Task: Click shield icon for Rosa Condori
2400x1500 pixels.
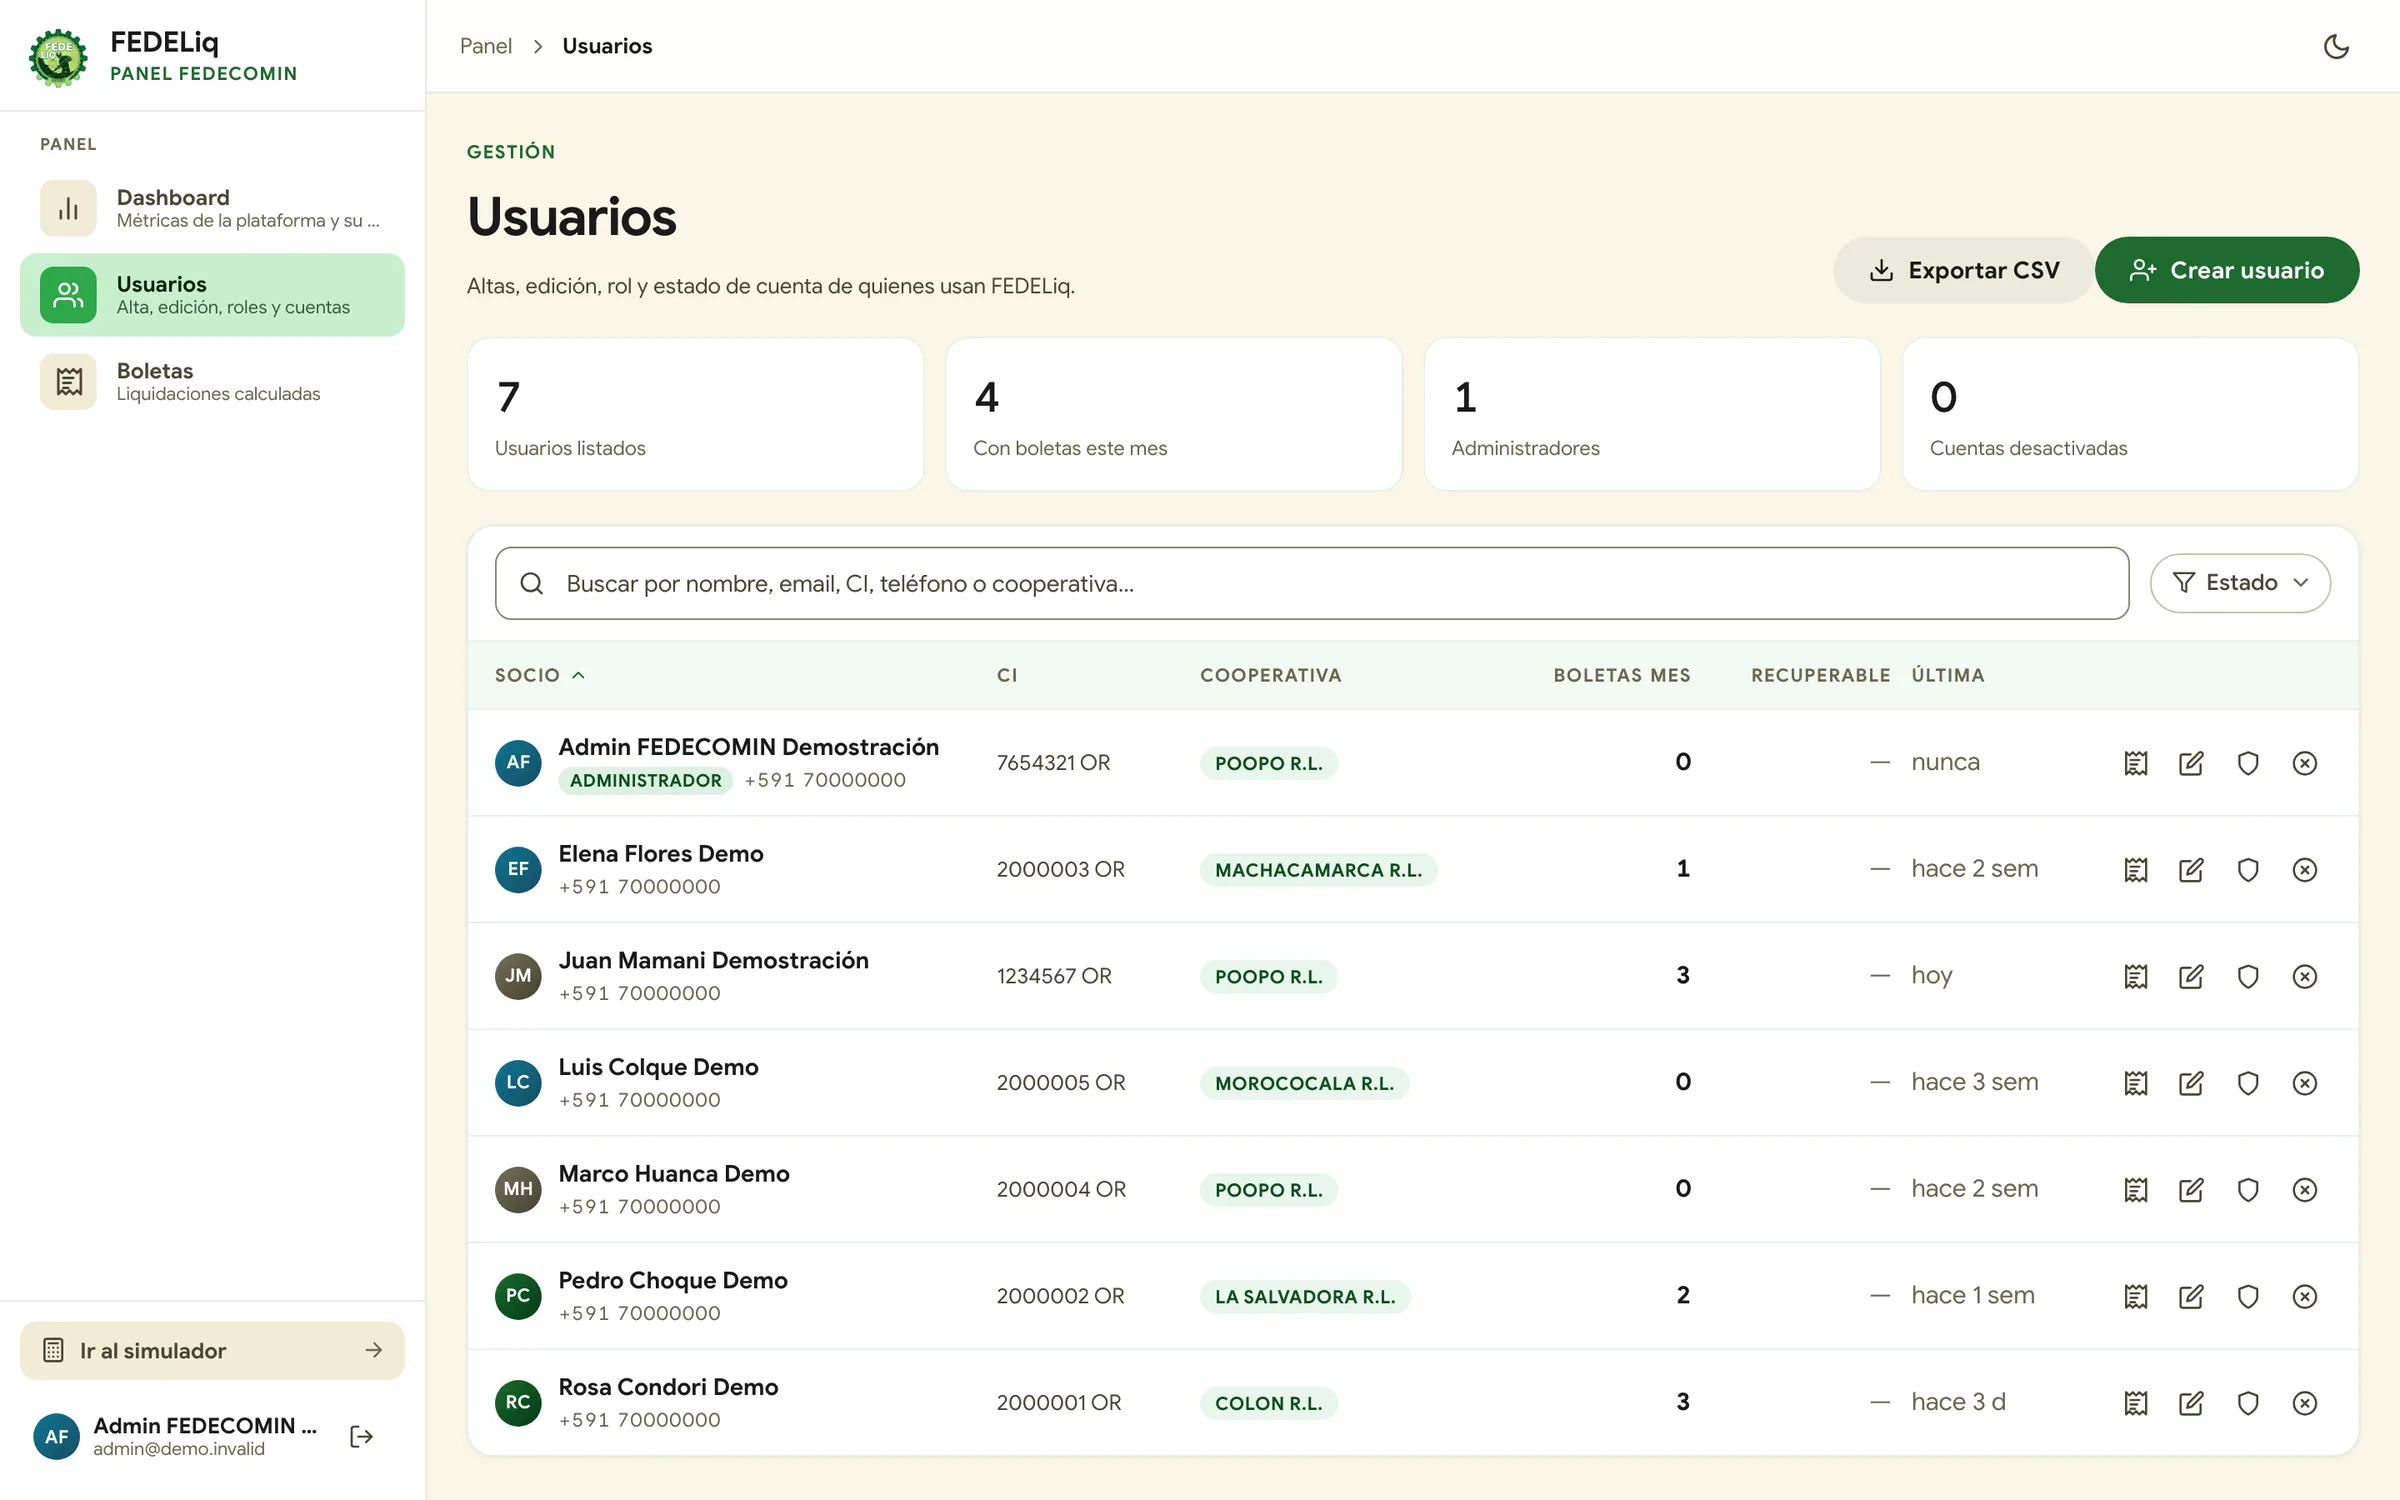Action: click(2248, 1403)
